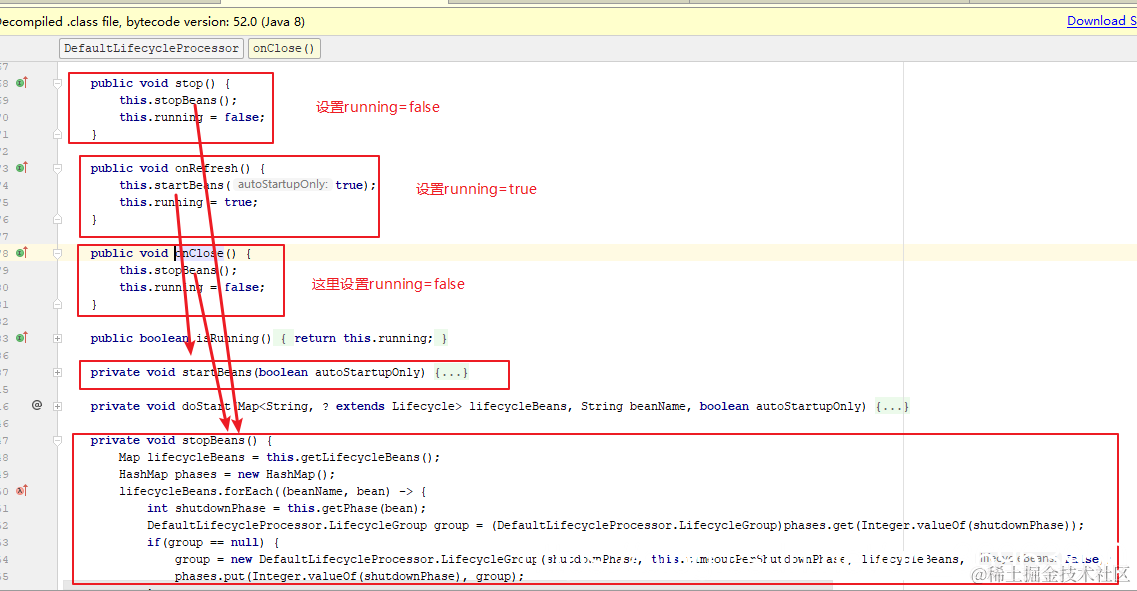Click implements gutter icon beside stop()
This screenshot has height=591, width=1137.
22,83
